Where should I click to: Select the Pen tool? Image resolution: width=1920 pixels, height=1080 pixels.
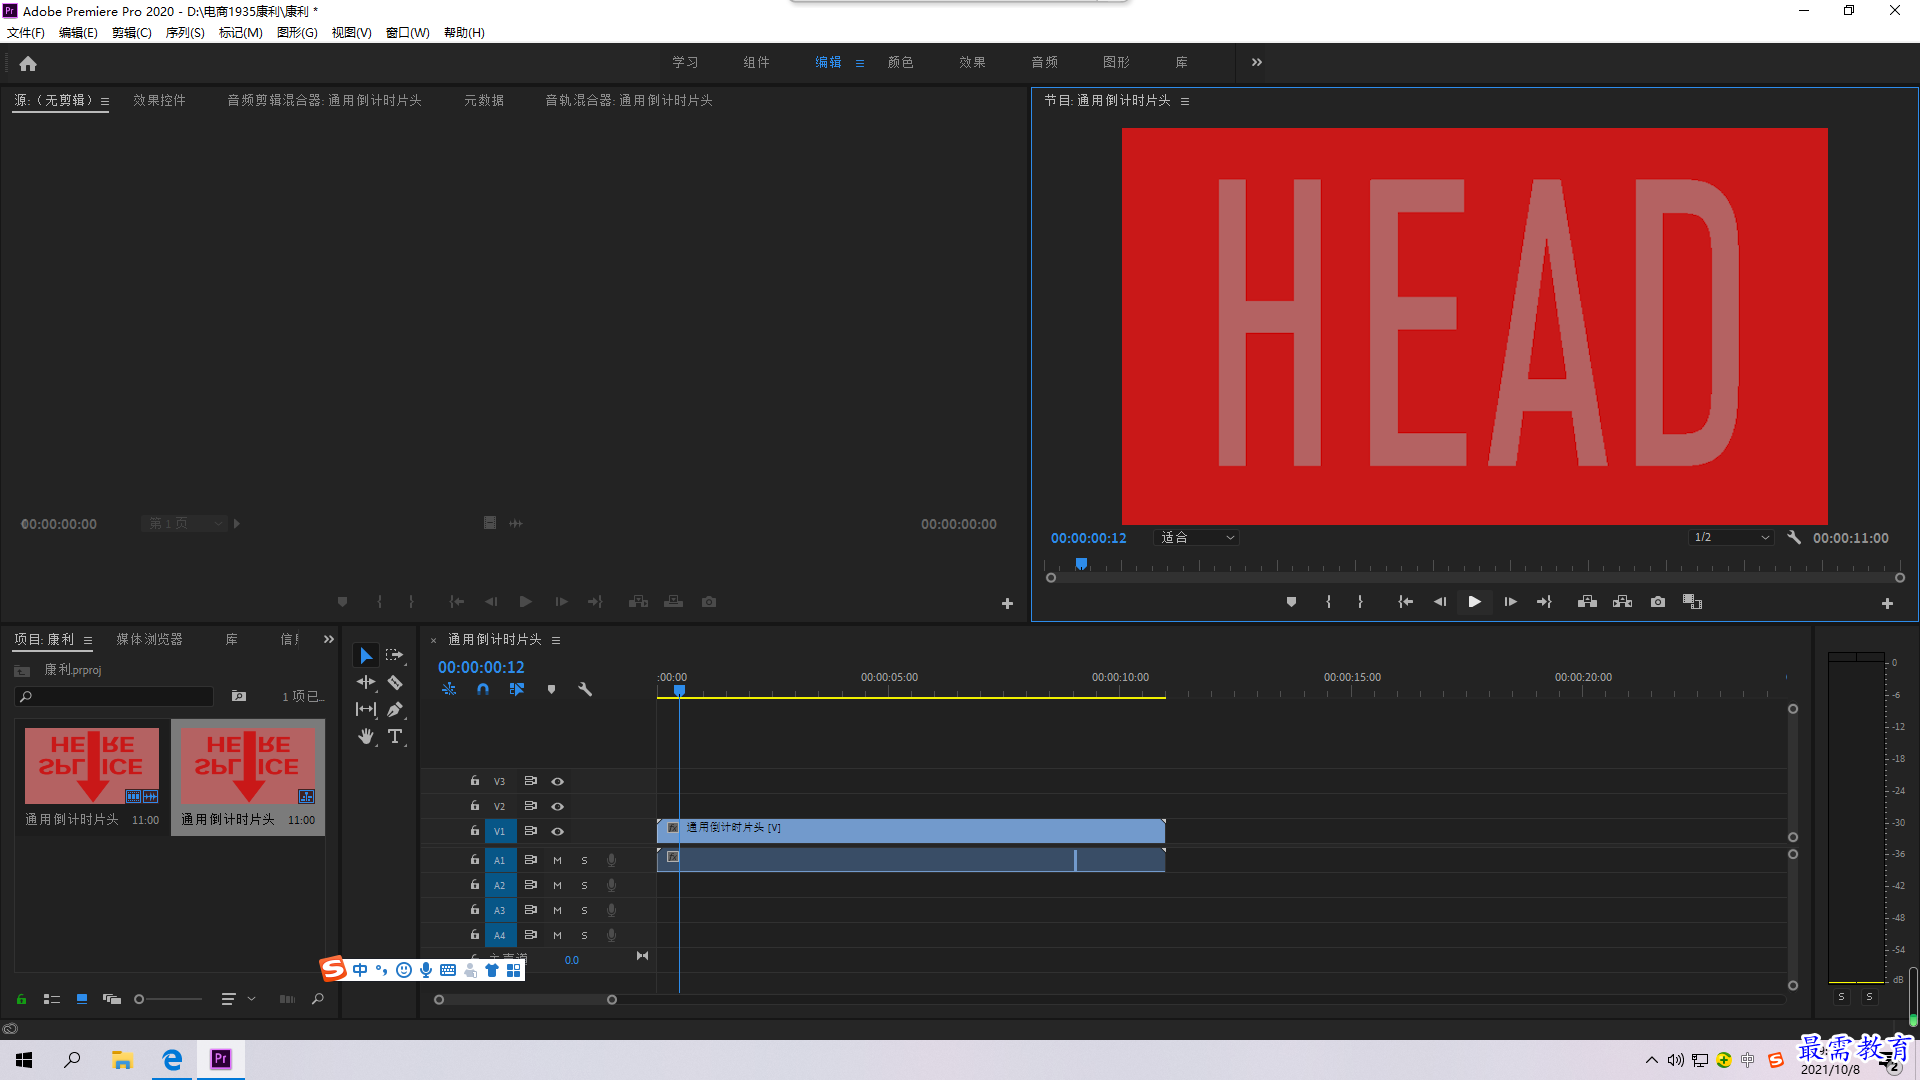pos(395,709)
